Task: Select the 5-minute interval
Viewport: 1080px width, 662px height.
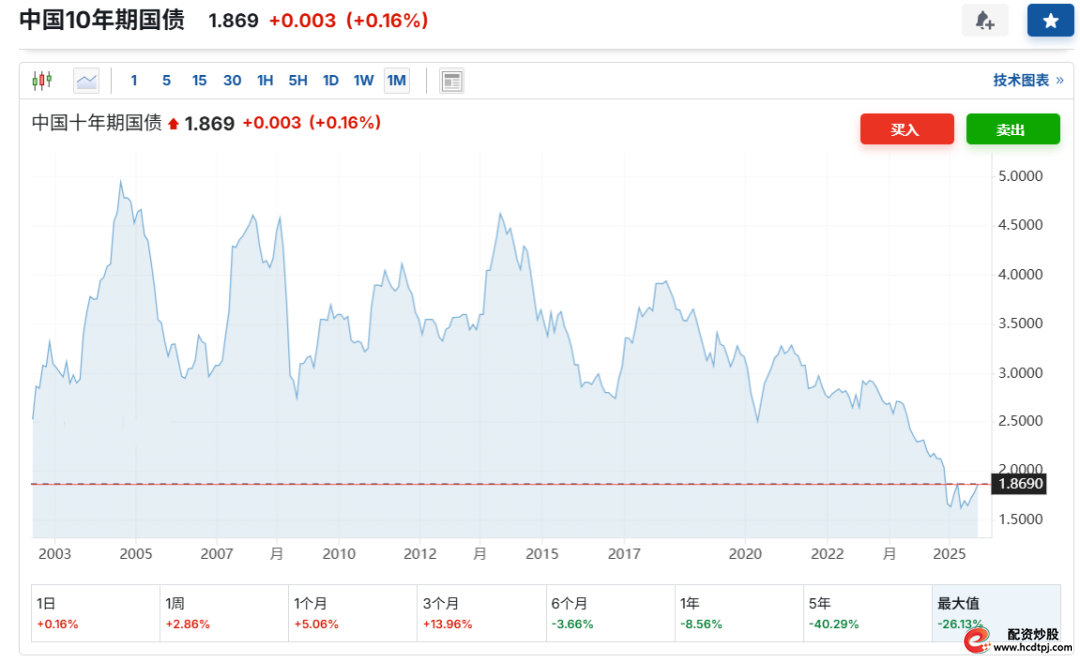Action: [x=166, y=80]
